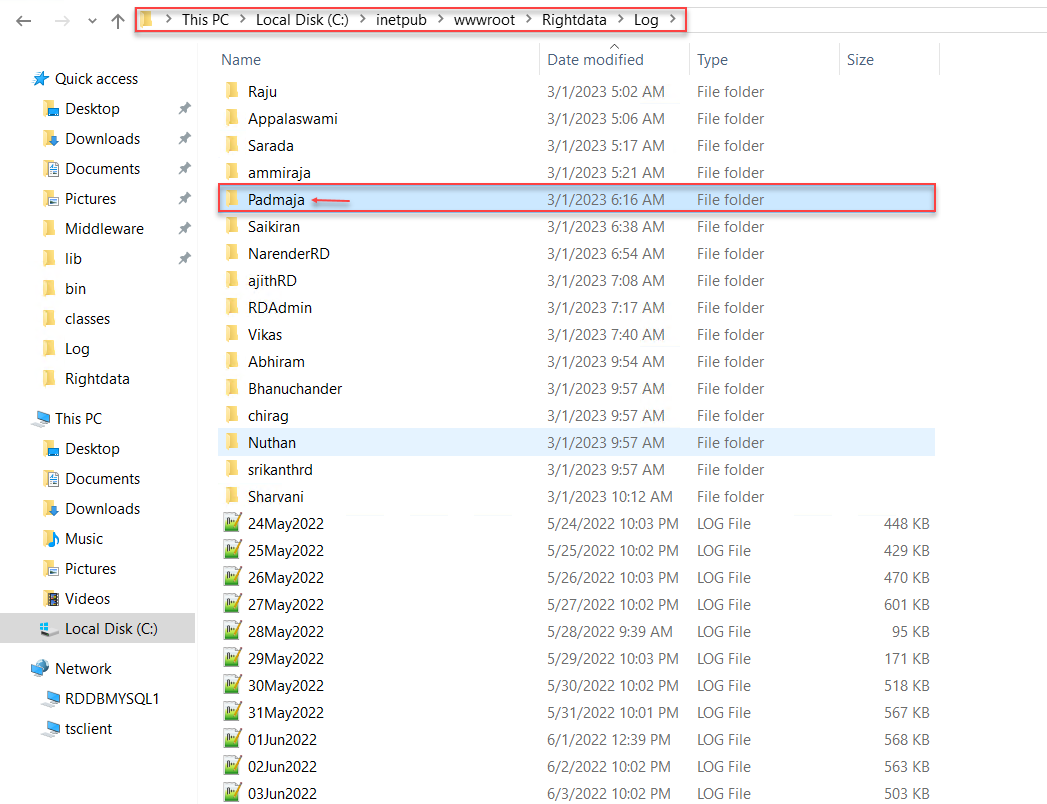This screenshot has height=804, width=1047.
Task: Click the Type column header
Action: (x=712, y=60)
